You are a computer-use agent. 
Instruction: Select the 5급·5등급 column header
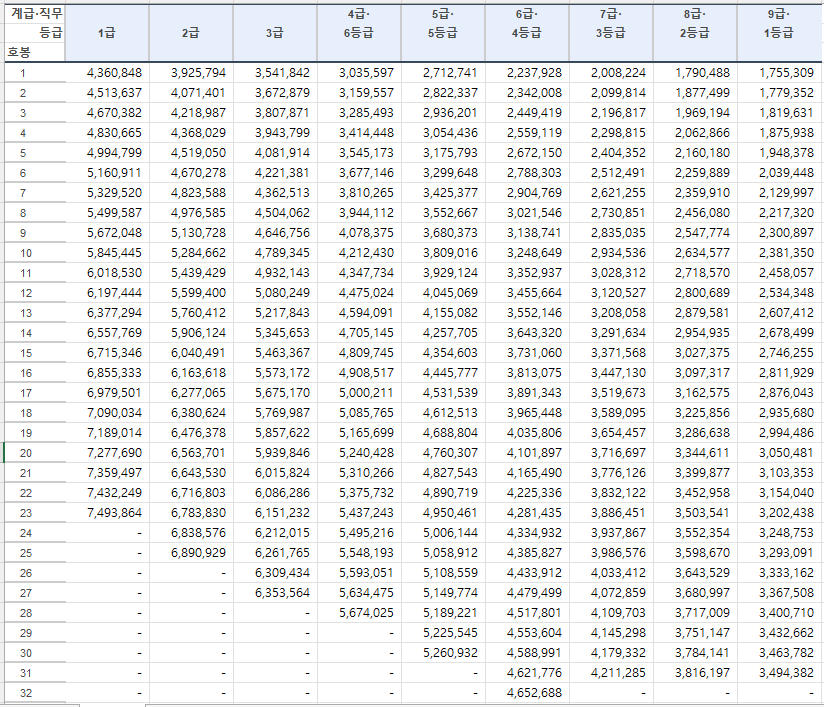click(x=443, y=33)
